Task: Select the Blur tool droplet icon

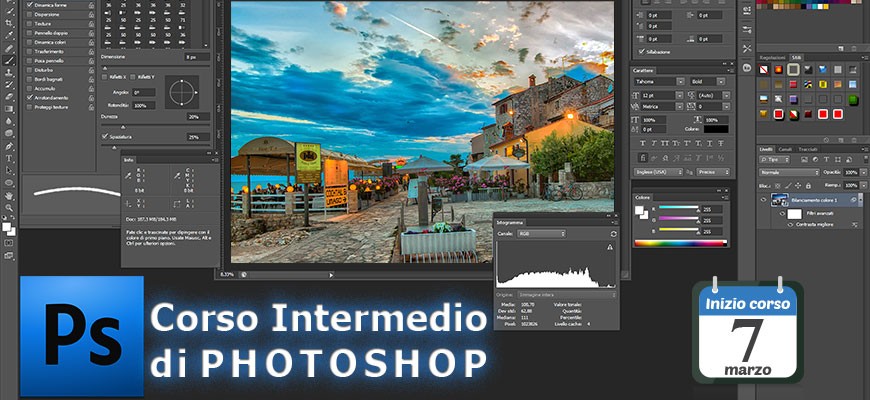Action: tap(9, 121)
